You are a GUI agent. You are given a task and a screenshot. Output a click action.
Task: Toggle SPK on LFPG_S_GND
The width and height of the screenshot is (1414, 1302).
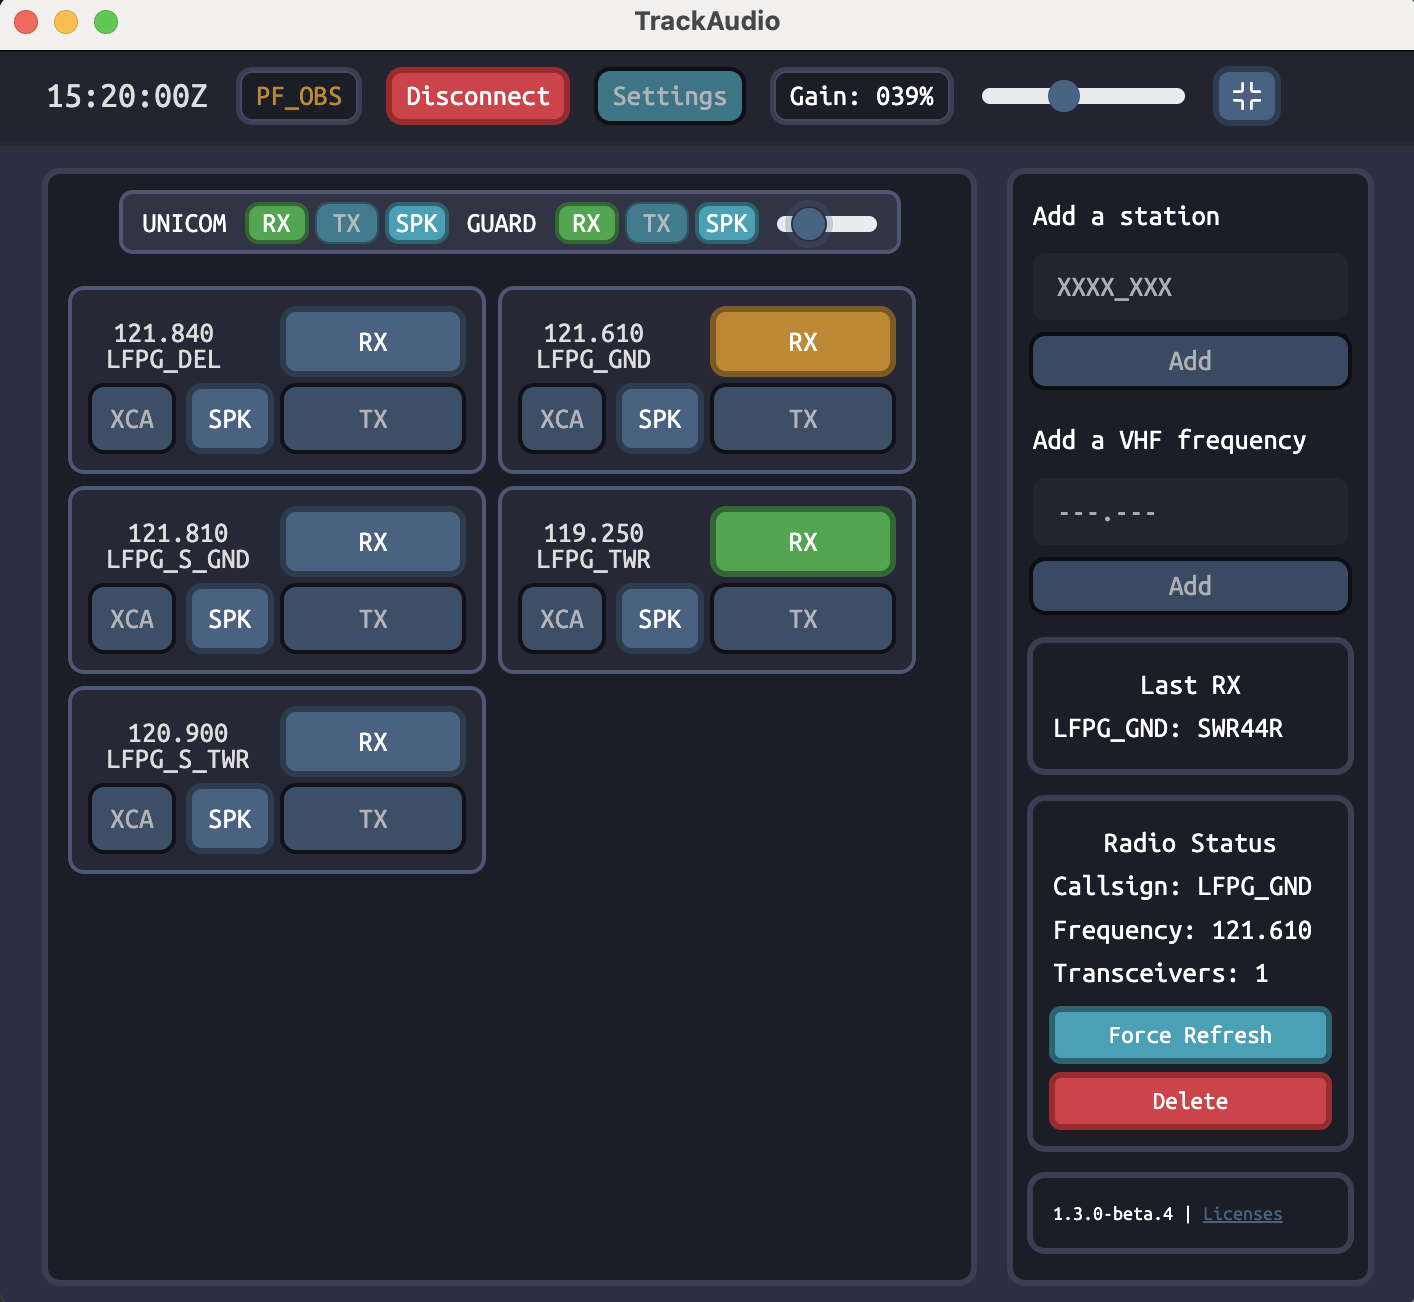(x=230, y=619)
